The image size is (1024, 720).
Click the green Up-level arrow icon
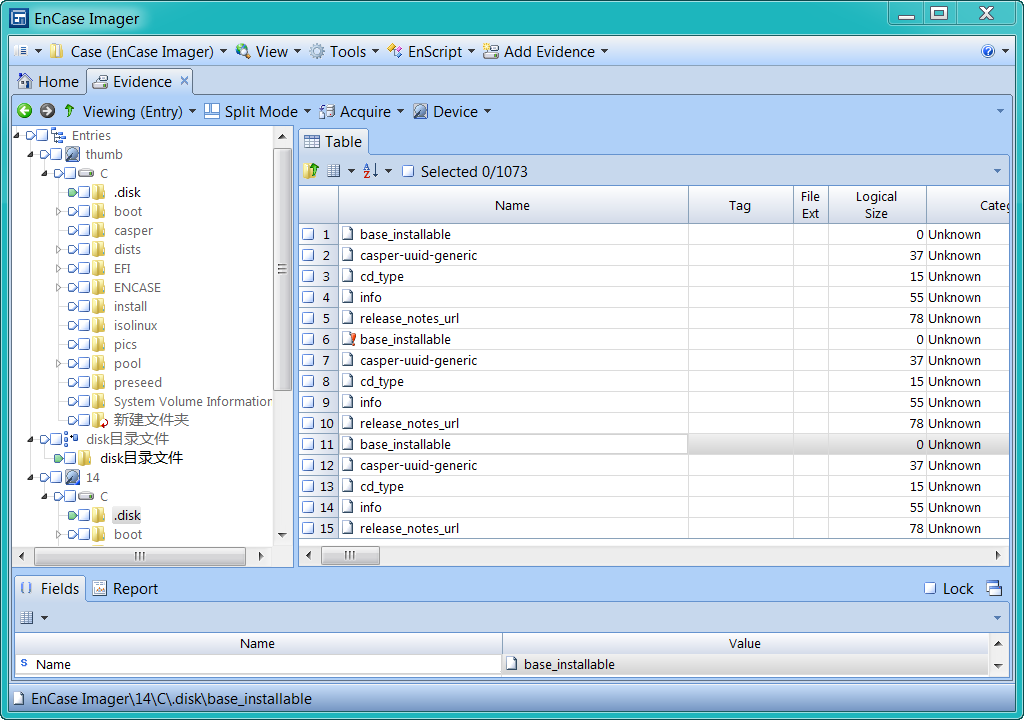(x=69, y=111)
